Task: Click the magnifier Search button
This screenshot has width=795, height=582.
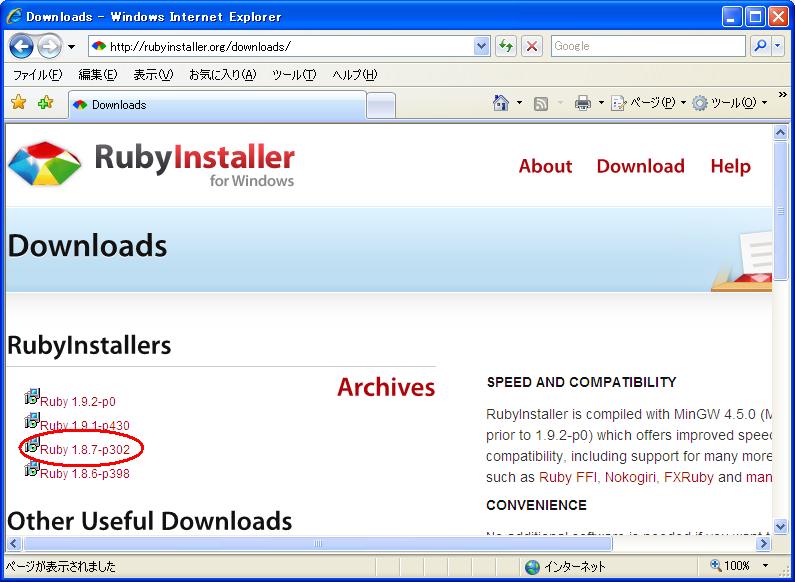Action: [x=760, y=47]
